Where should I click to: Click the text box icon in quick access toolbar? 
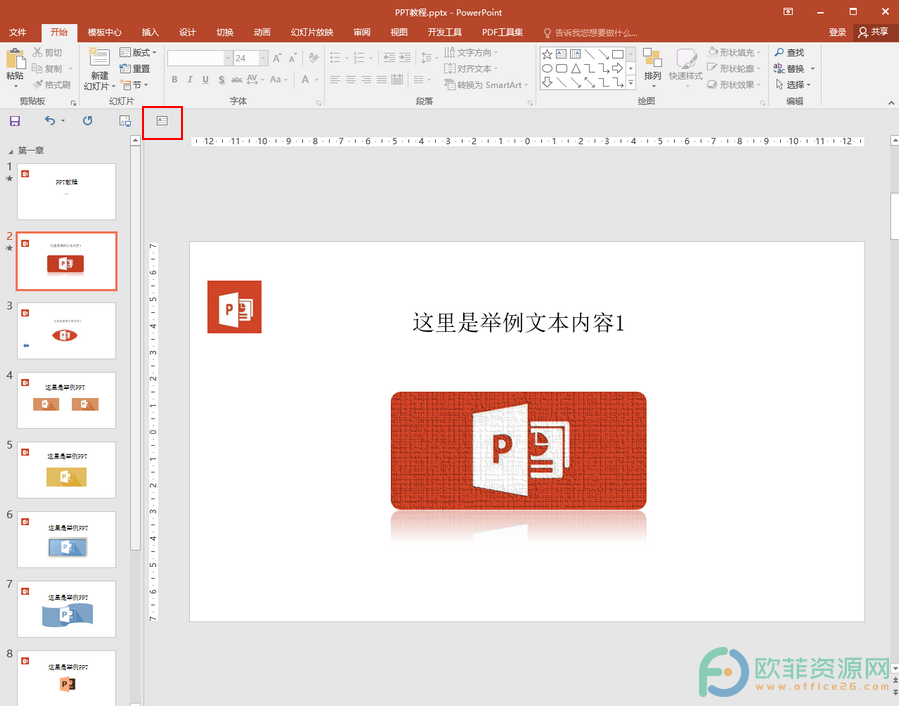[x=162, y=120]
